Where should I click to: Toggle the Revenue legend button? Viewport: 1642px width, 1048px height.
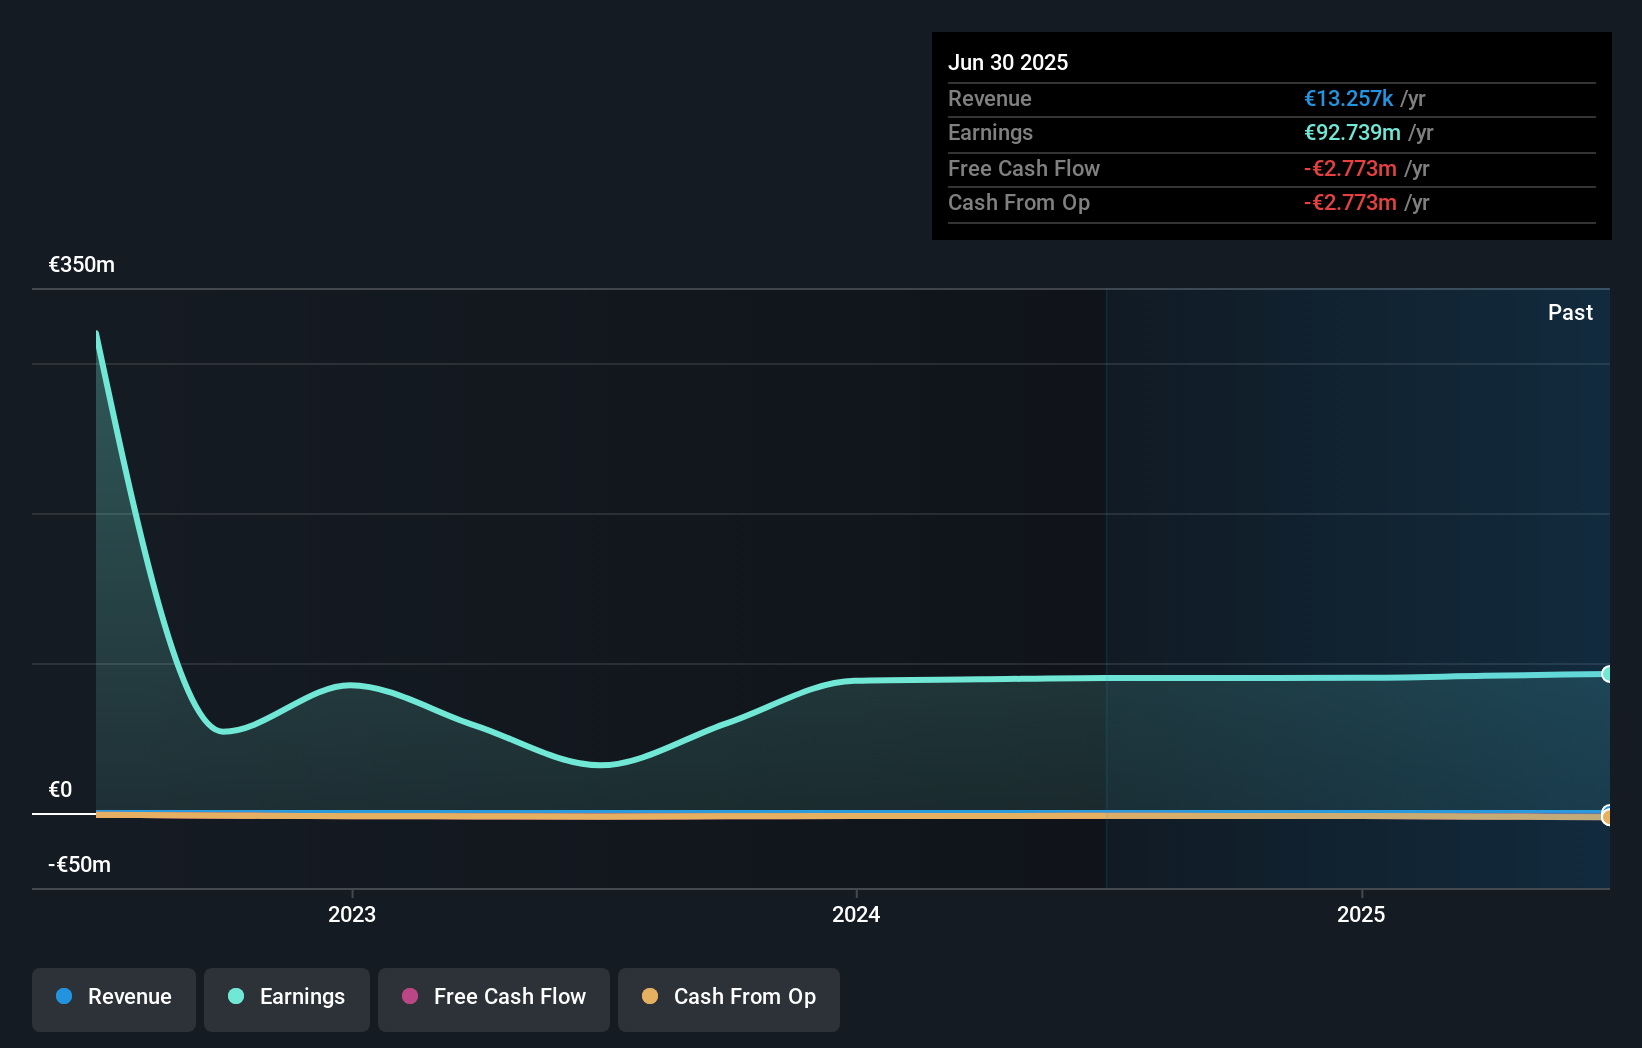114,999
